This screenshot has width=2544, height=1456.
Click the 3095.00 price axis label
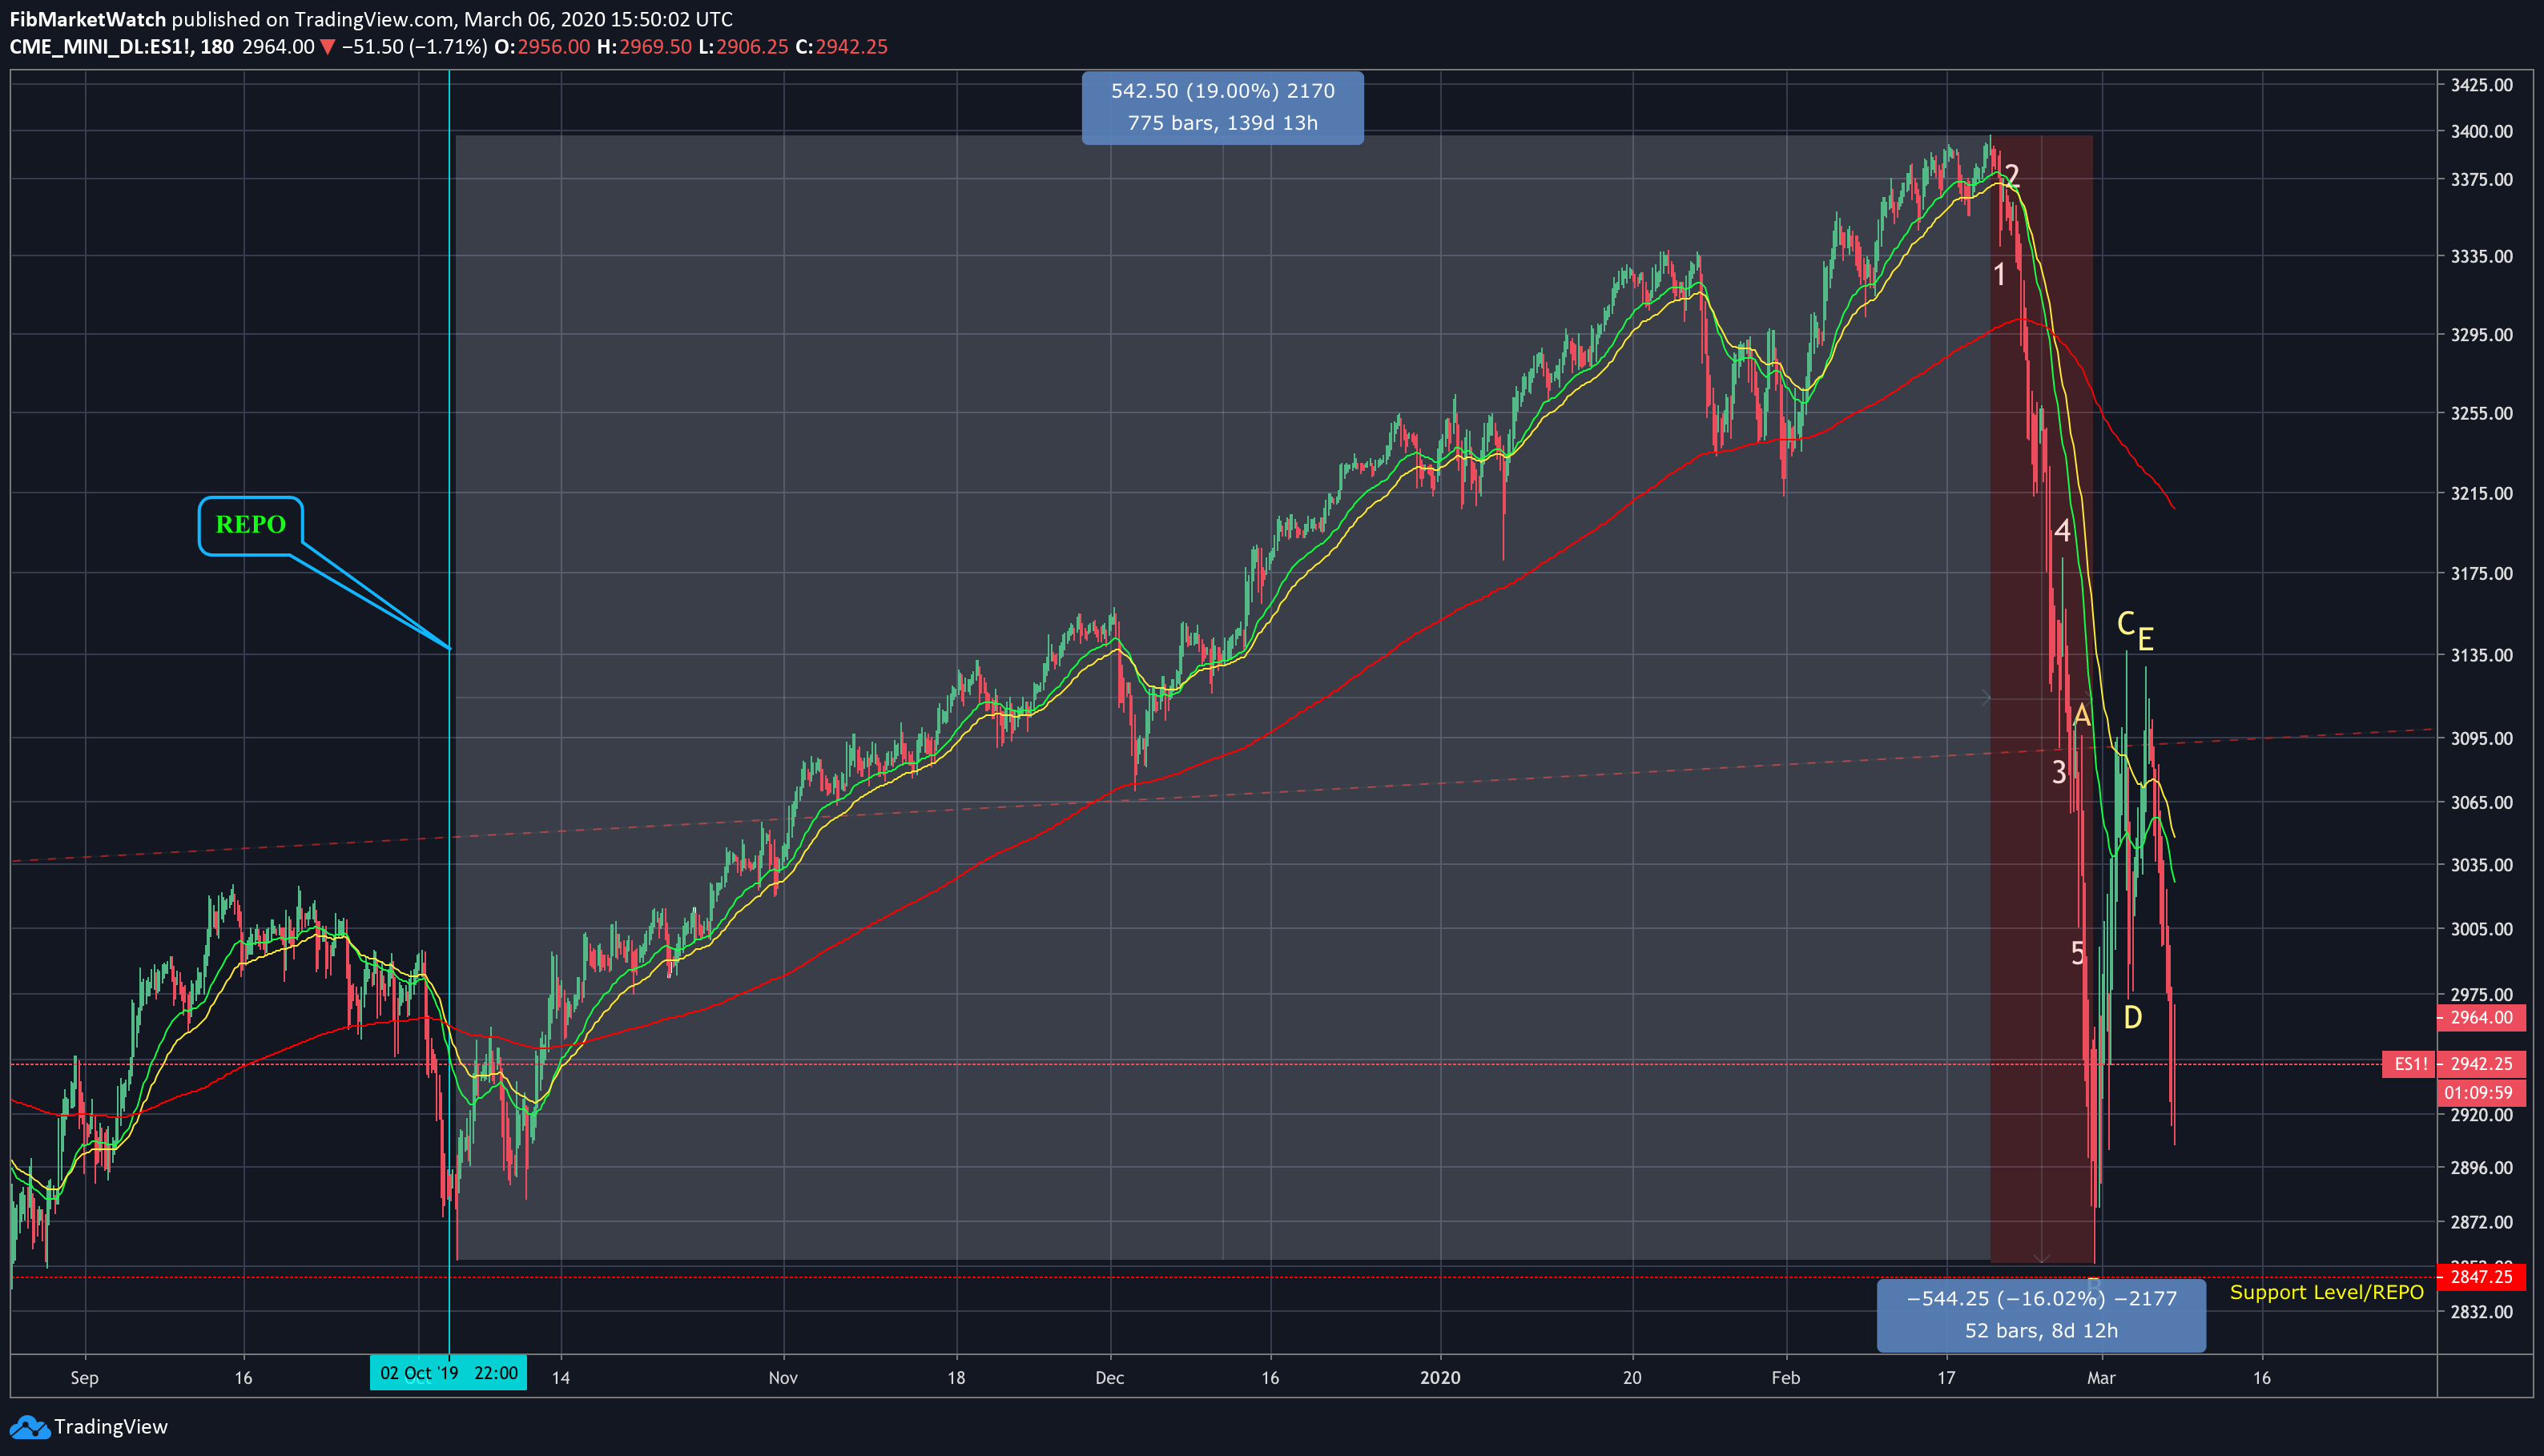tap(2481, 738)
